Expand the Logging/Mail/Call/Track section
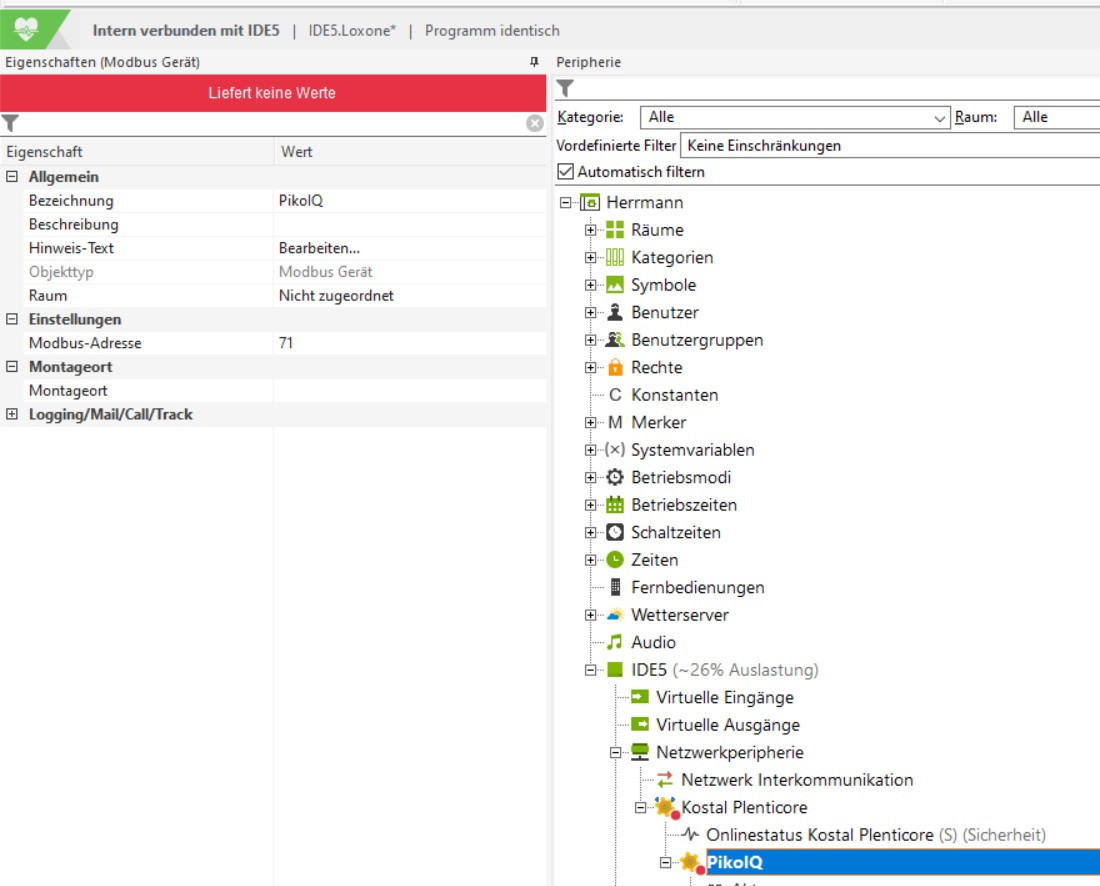The image size is (1100, 886). pos(12,415)
